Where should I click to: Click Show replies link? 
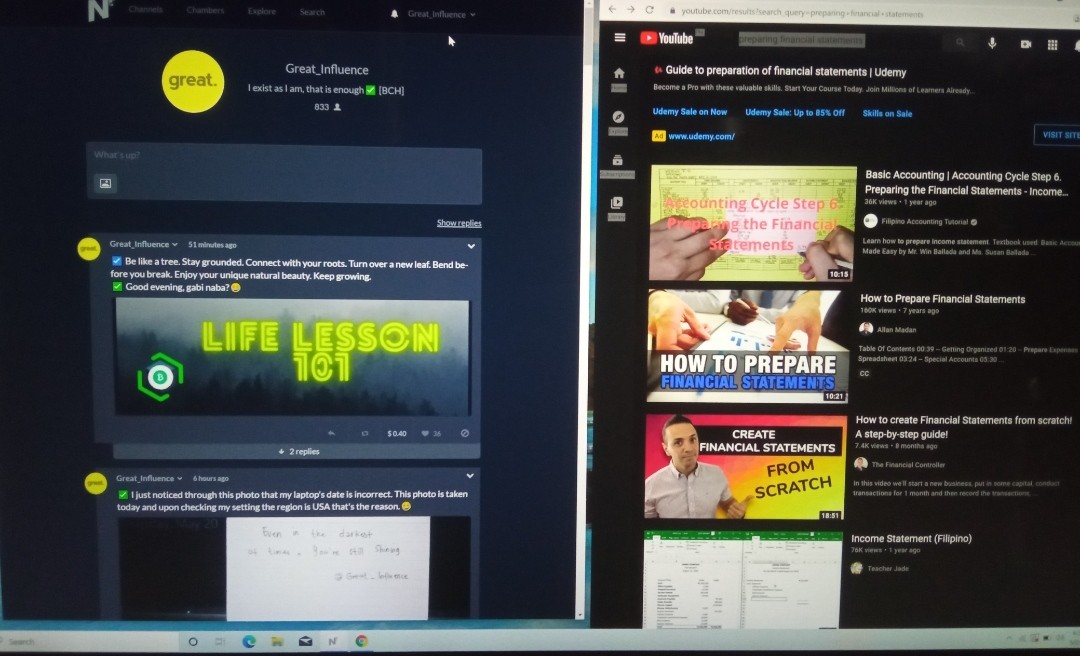(x=459, y=223)
